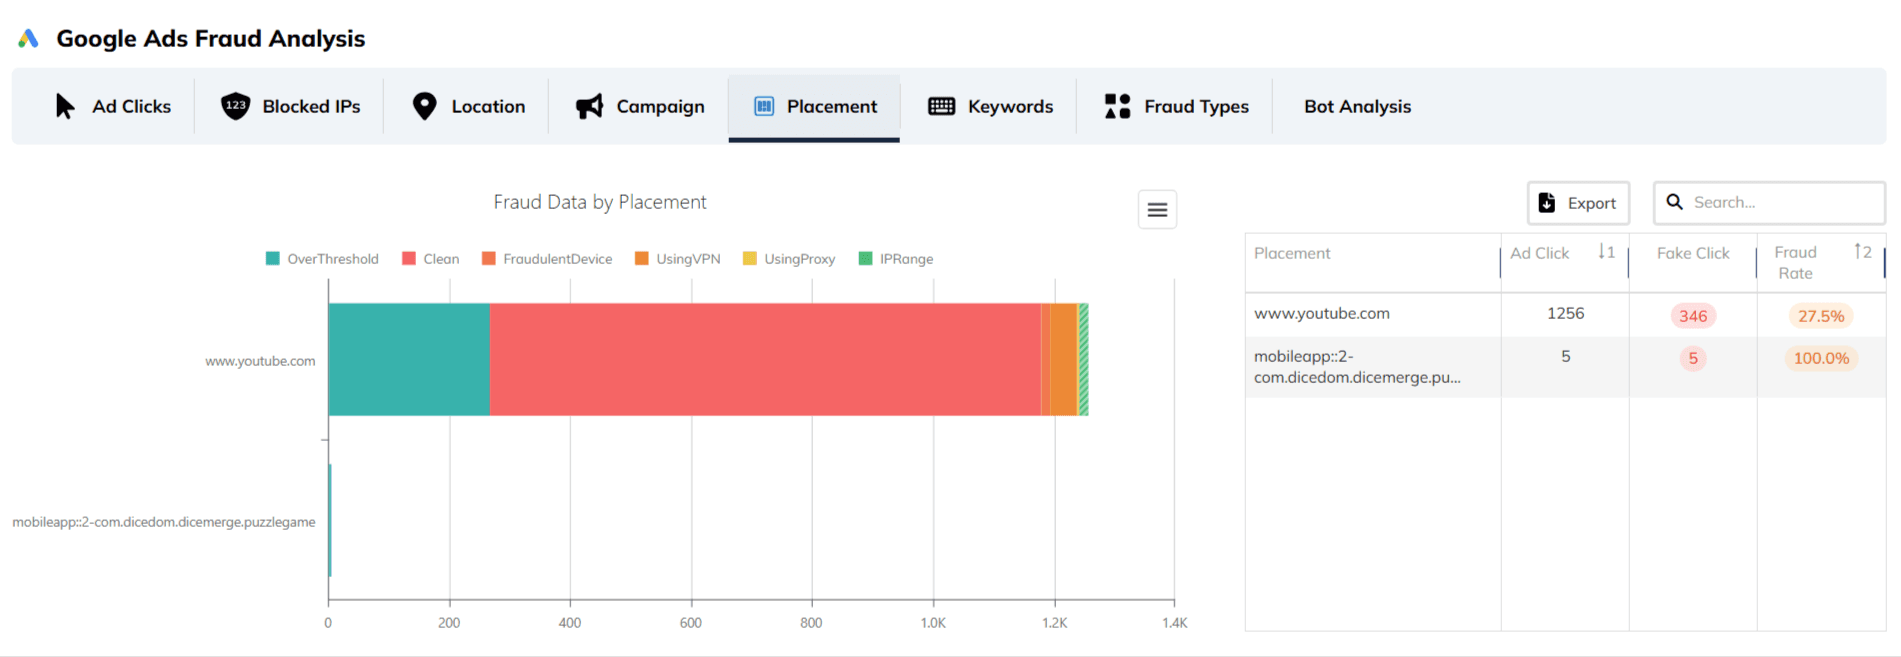This screenshot has height=657, width=1901.
Task: Click the Placement tab icon
Action: [764, 106]
